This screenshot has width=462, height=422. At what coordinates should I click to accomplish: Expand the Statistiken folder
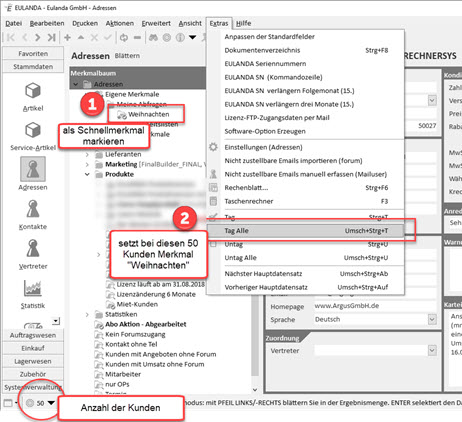(87, 314)
